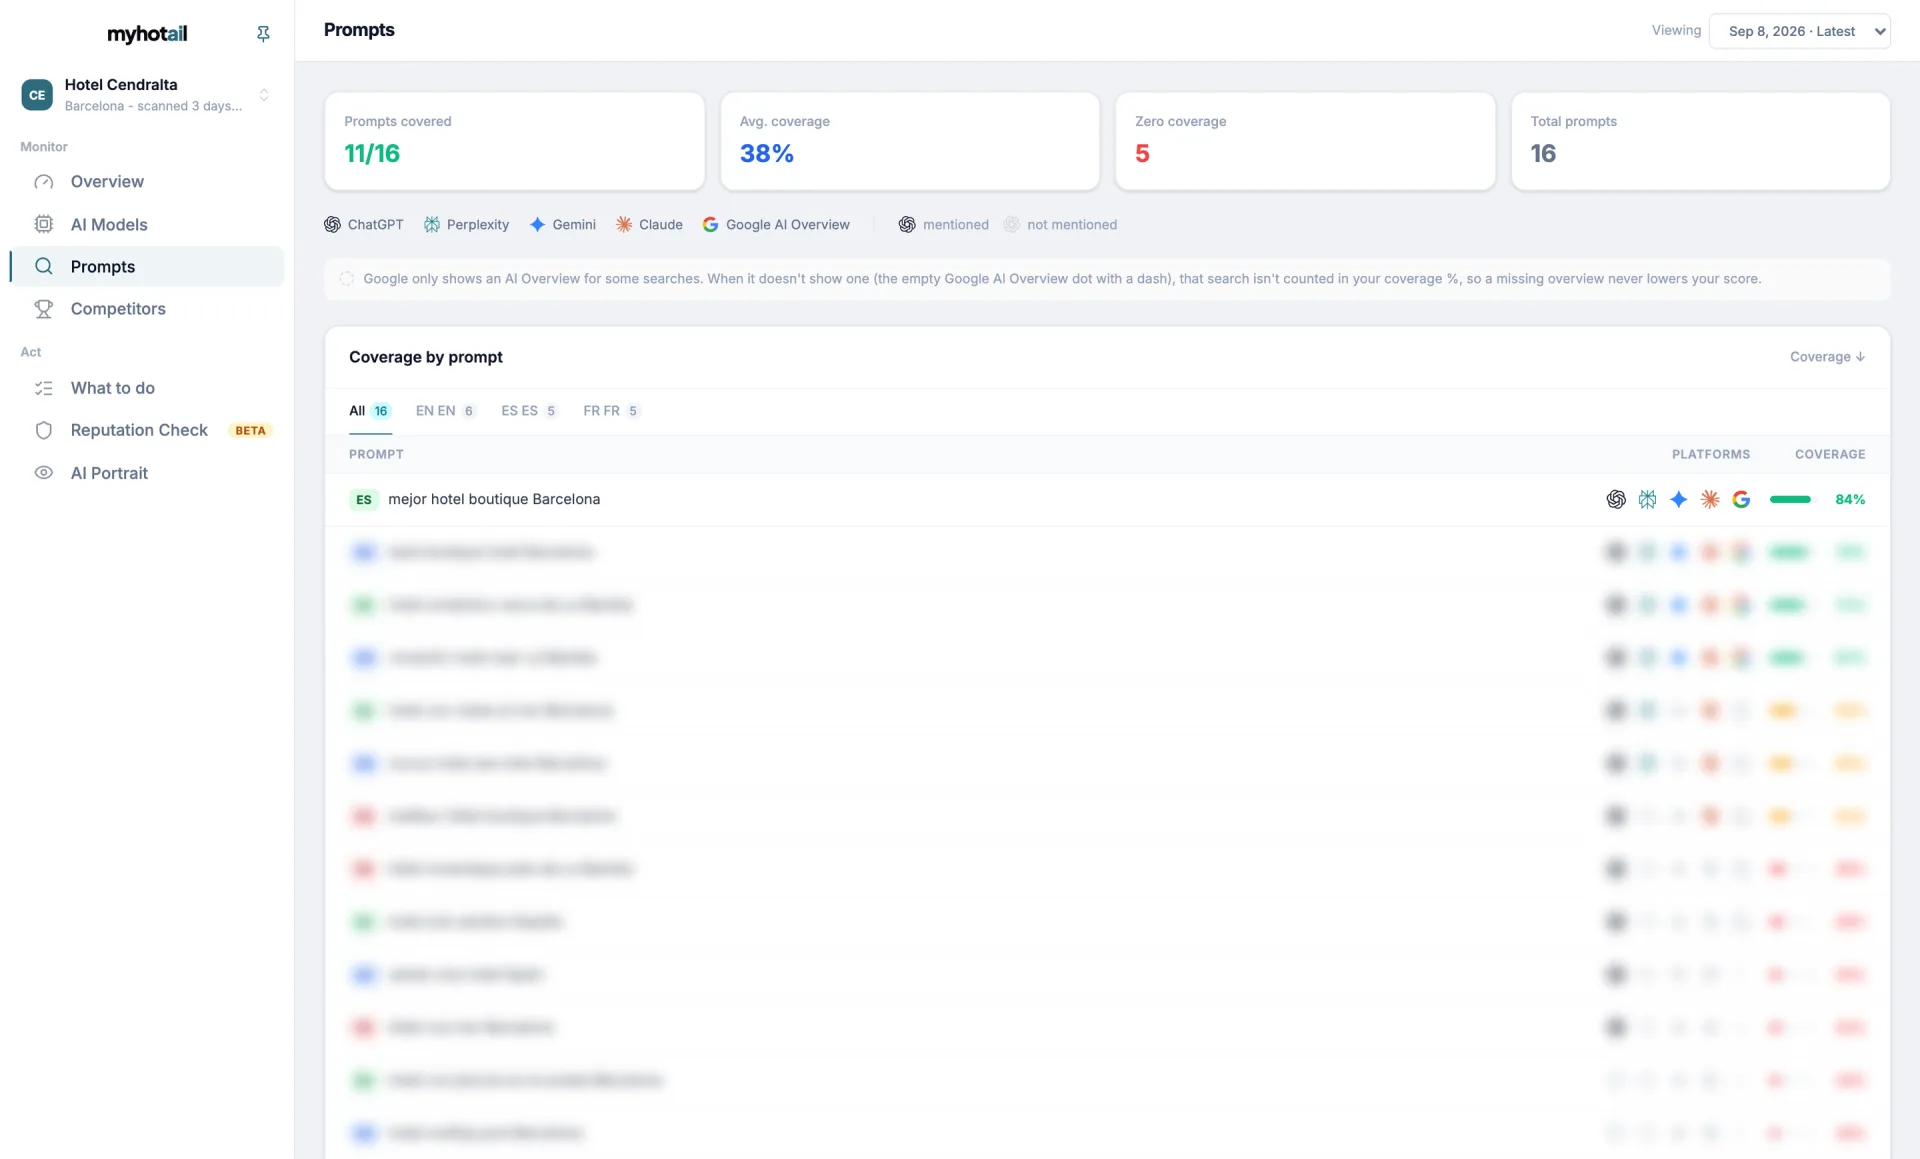Switch to the FR 5 tab
1920x1159 pixels.
[611, 411]
